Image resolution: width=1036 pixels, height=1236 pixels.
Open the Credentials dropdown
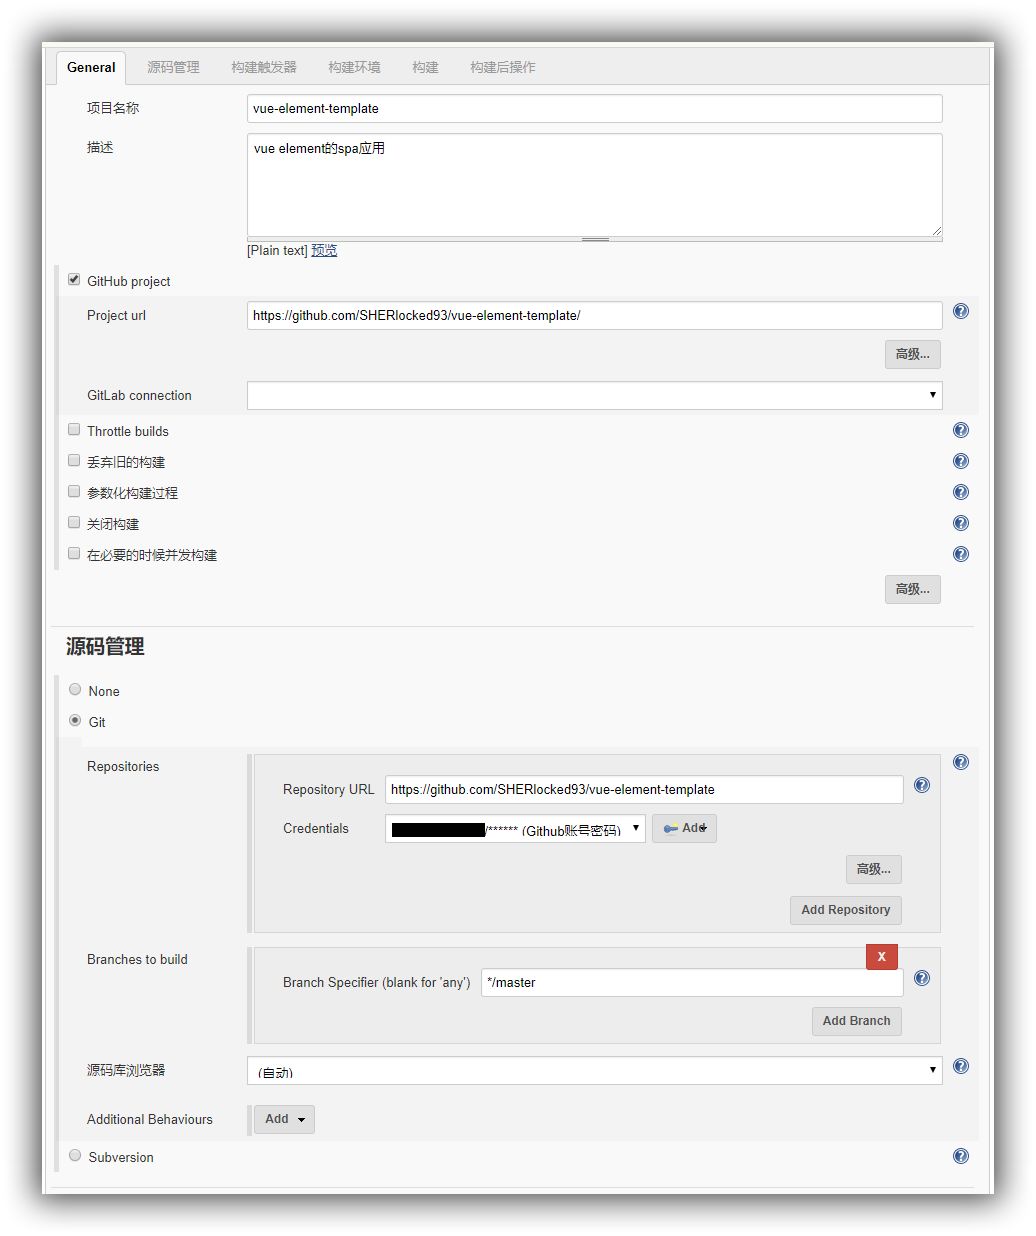click(x=515, y=828)
